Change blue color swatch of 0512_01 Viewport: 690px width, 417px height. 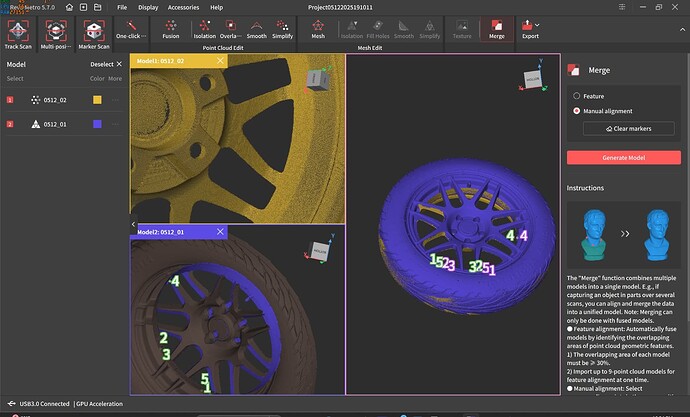click(97, 124)
